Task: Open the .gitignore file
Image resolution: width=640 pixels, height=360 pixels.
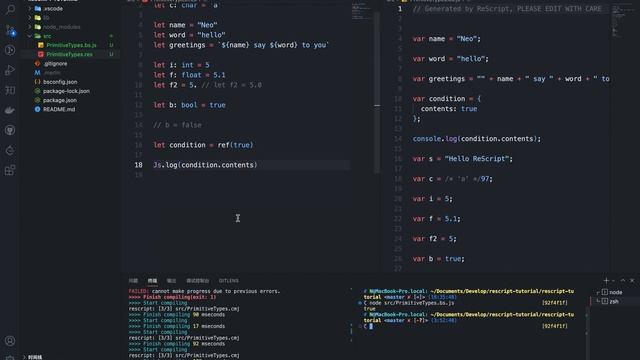Action: [x=56, y=64]
